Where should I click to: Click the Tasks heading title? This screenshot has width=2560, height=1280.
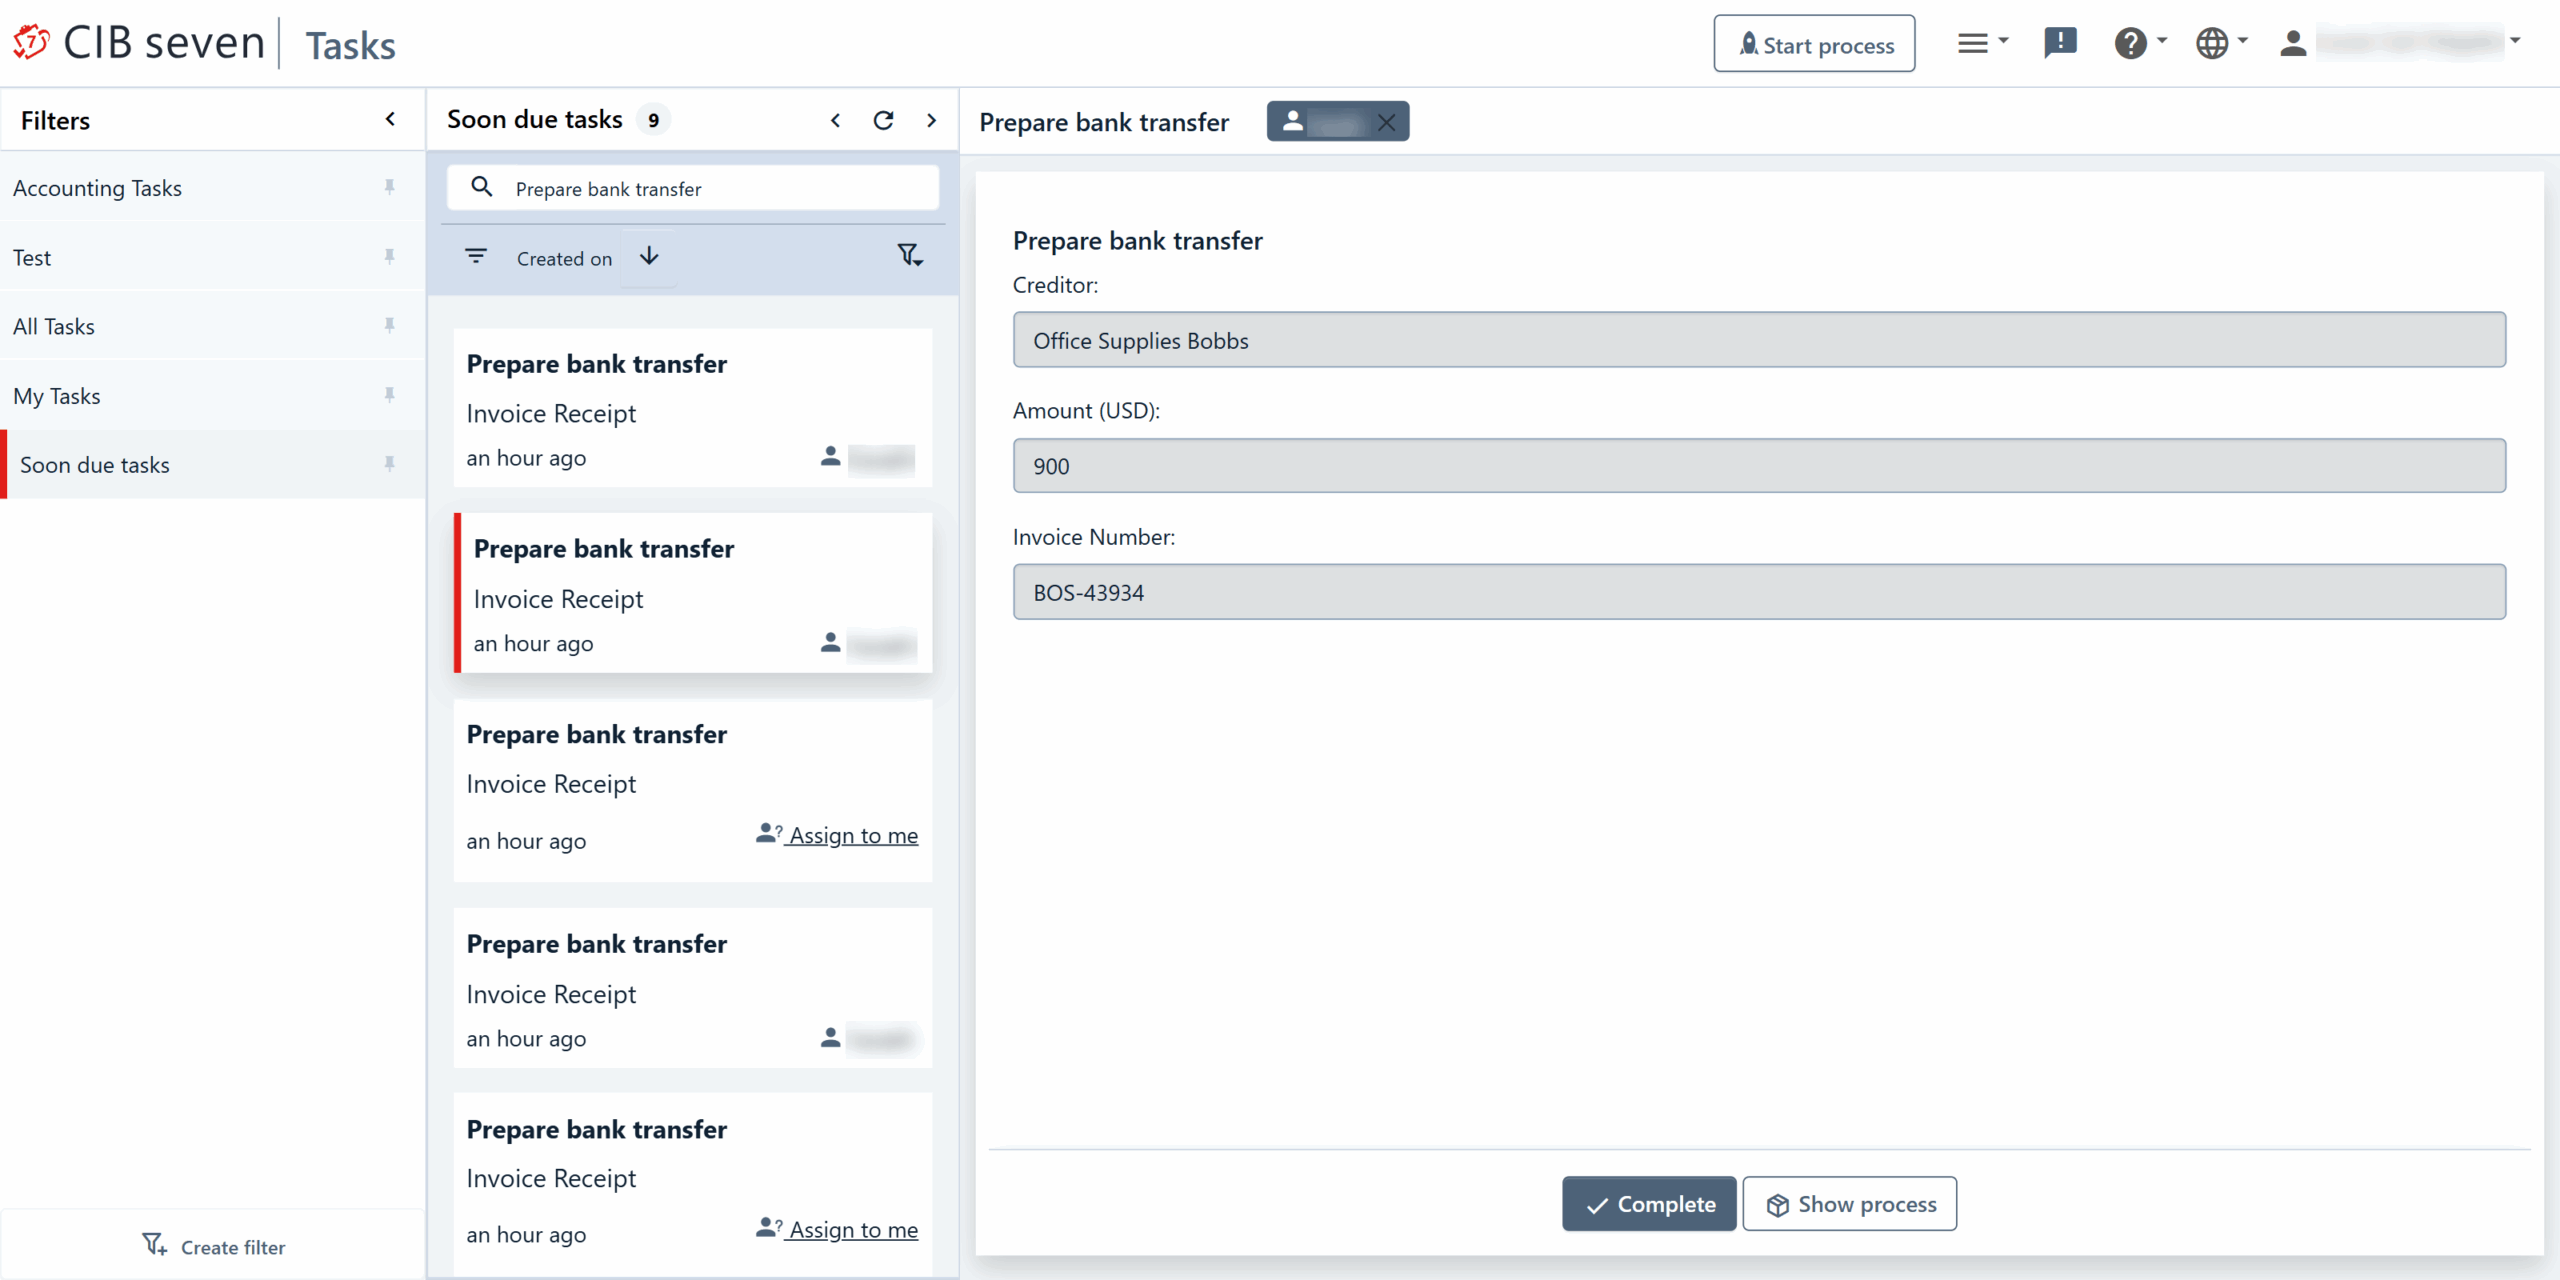(x=350, y=46)
